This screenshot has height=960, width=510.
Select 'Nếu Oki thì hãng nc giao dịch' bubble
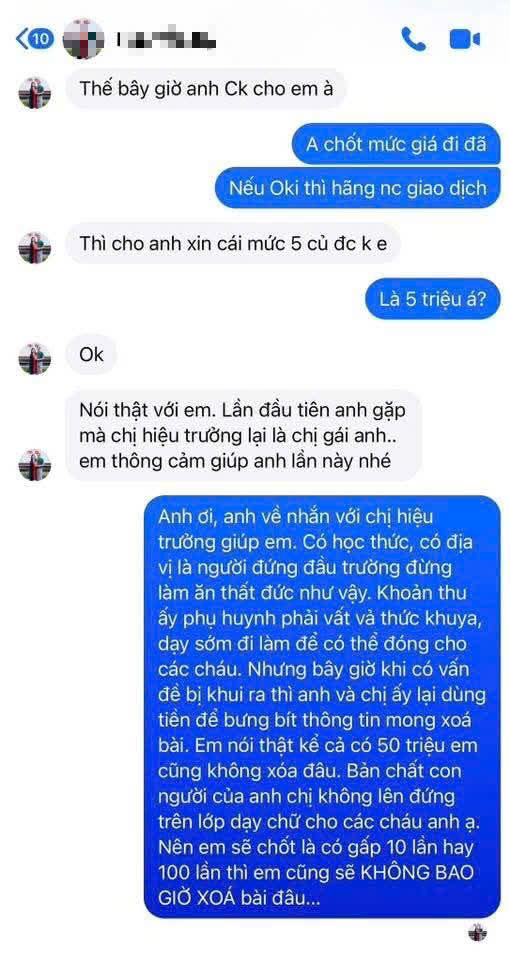pos(358,187)
